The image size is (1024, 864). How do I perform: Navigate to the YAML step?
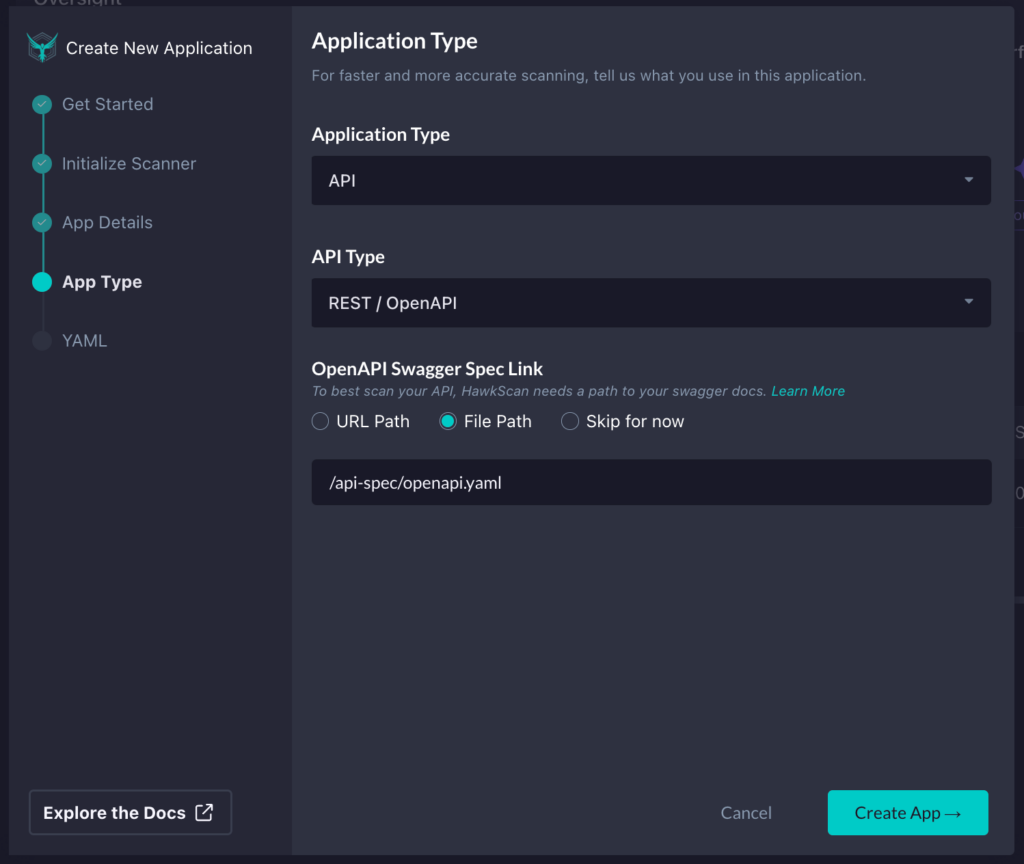[x=85, y=340]
